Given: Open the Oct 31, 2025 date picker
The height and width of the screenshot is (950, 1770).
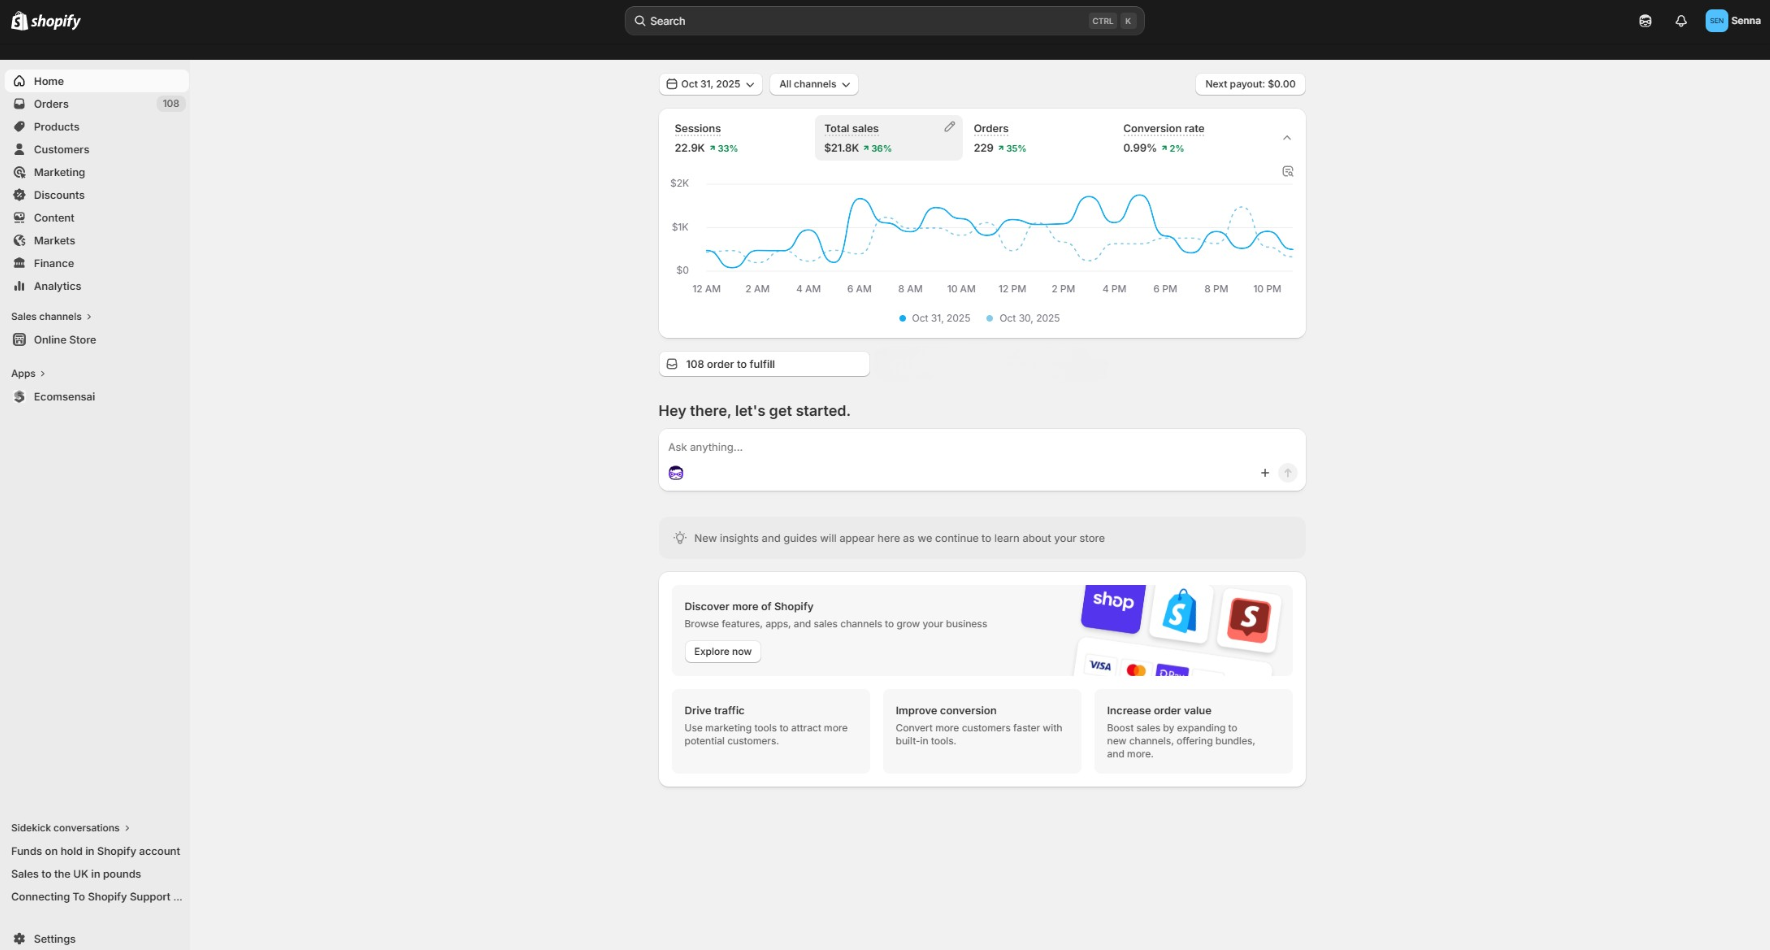Looking at the screenshot, I should [710, 84].
